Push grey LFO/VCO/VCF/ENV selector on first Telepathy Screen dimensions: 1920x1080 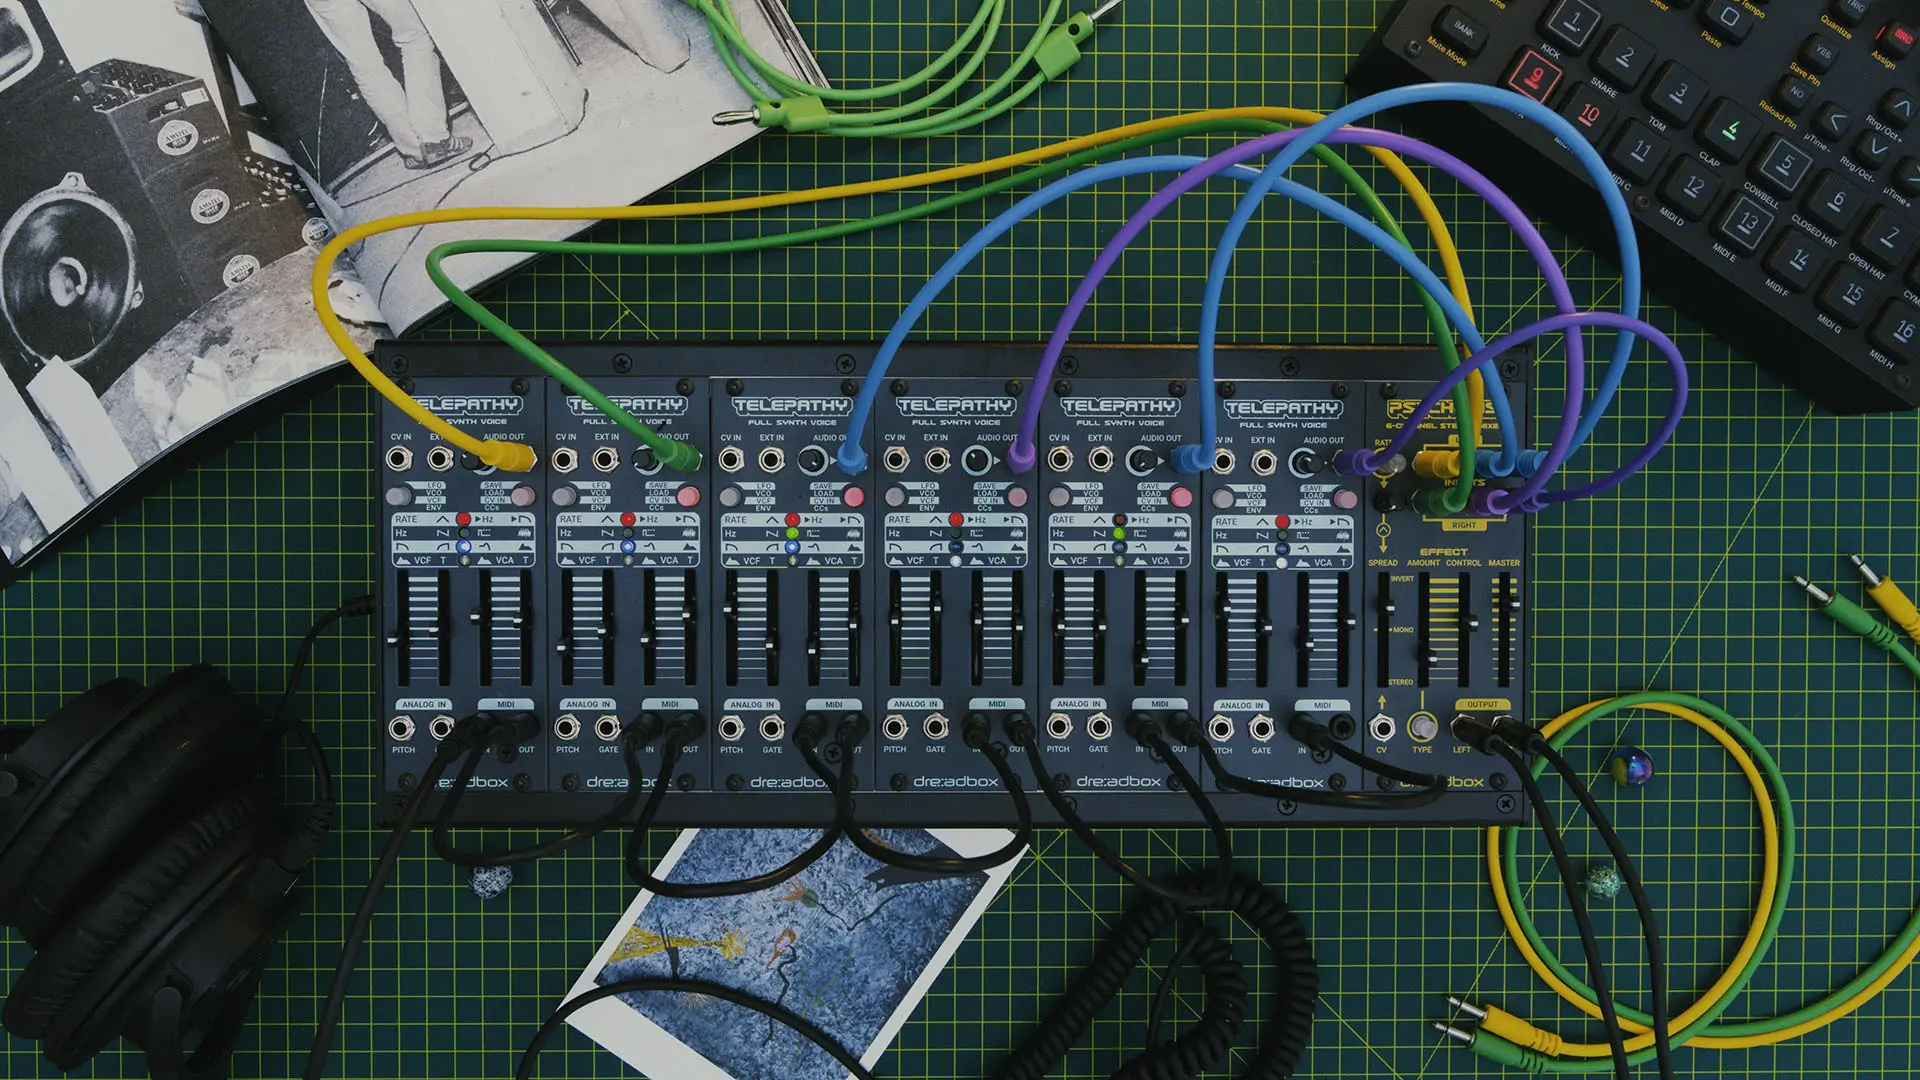(398, 496)
